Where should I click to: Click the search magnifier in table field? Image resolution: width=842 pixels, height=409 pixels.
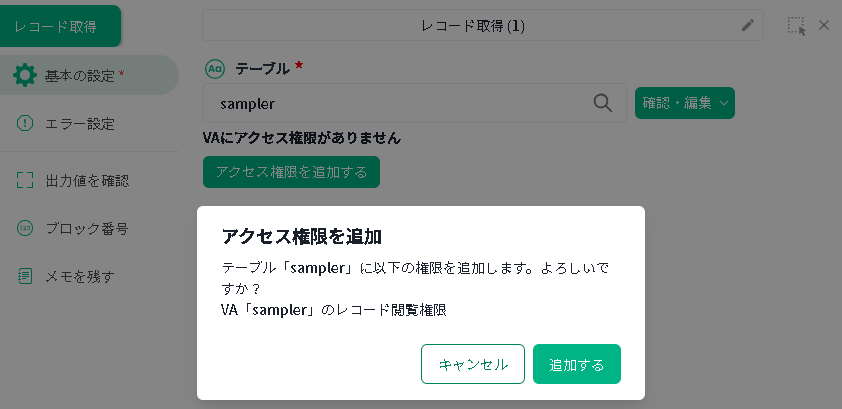pos(603,103)
